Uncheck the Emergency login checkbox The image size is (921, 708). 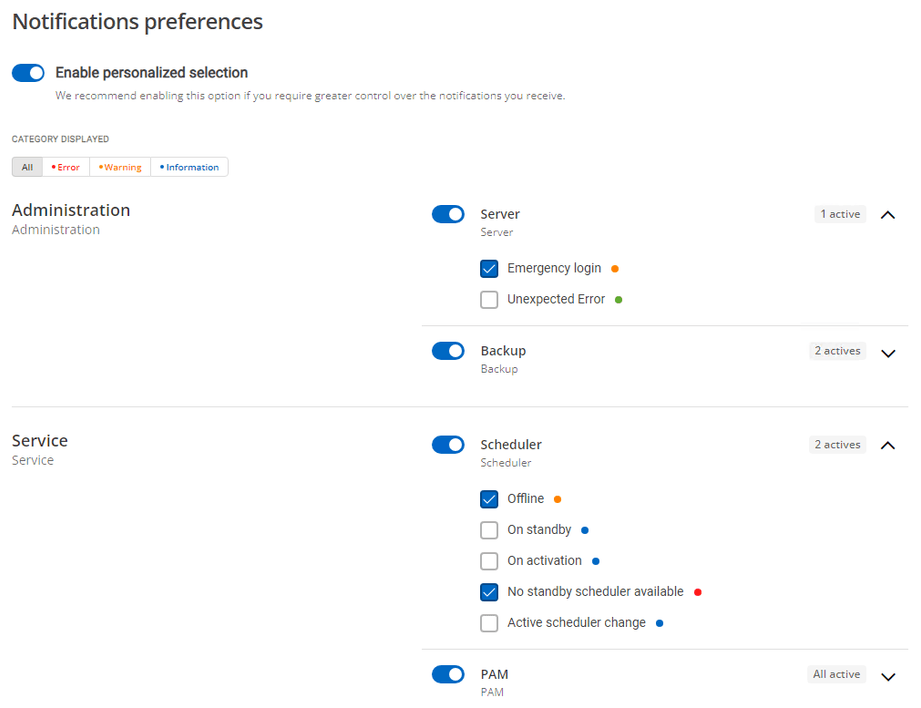click(x=489, y=269)
